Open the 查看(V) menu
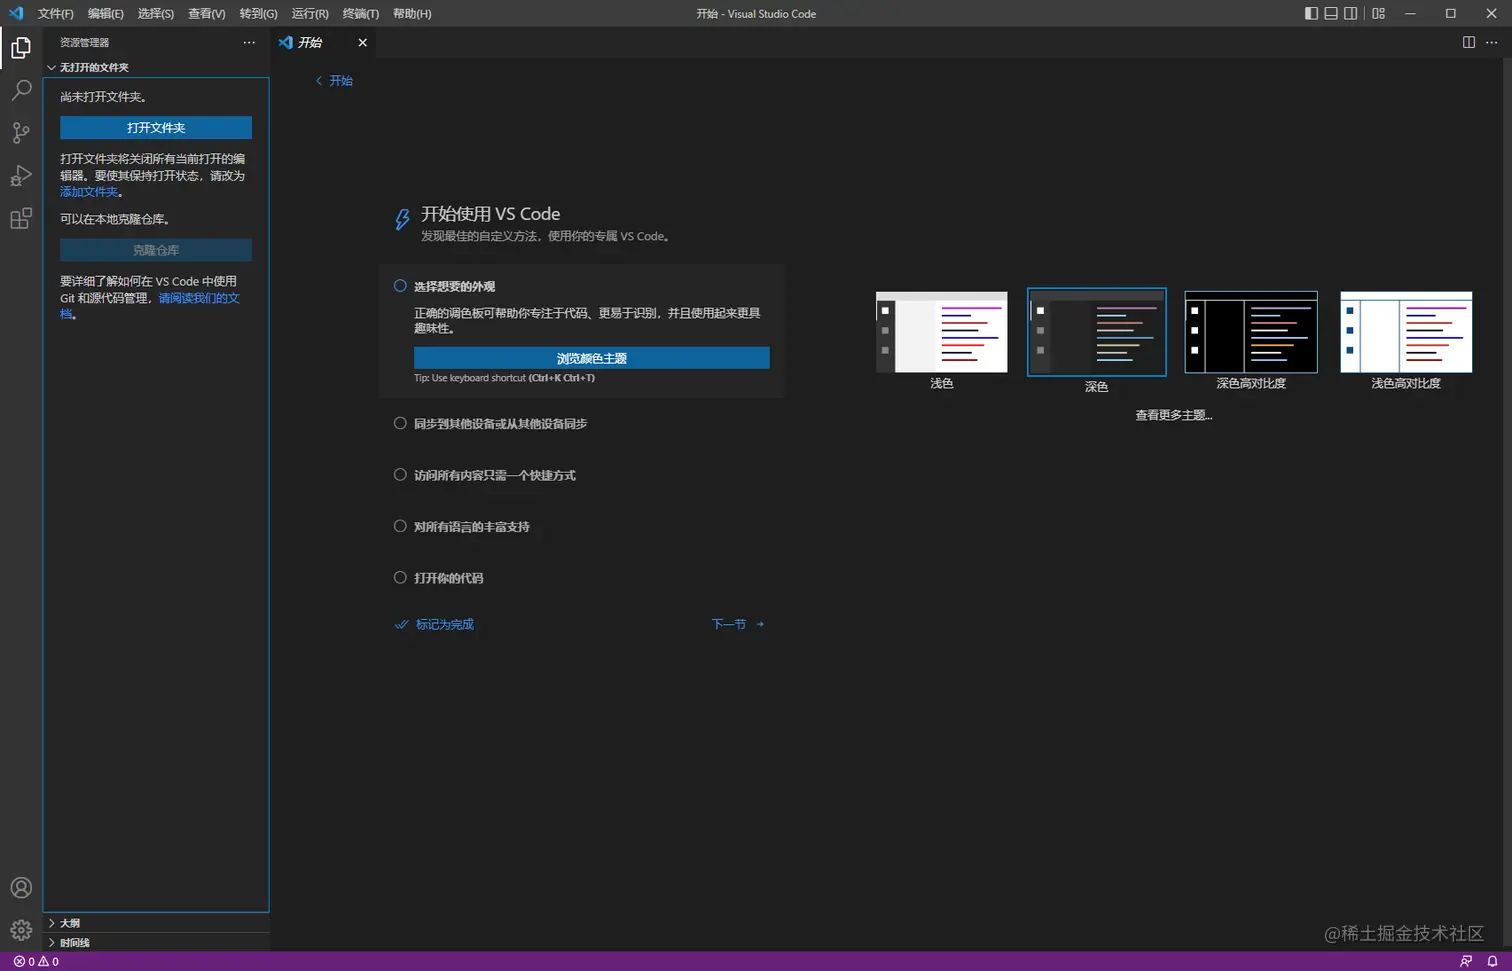The height and width of the screenshot is (971, 1512). click(206, 13)
